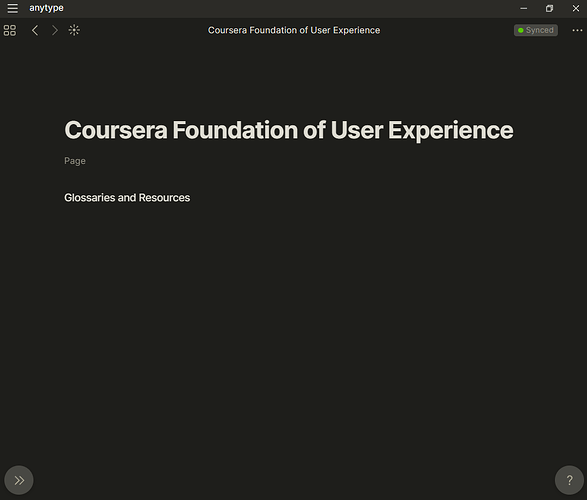Open the Page object type selector
Screen dimensions: 587x500
(75, 161)
